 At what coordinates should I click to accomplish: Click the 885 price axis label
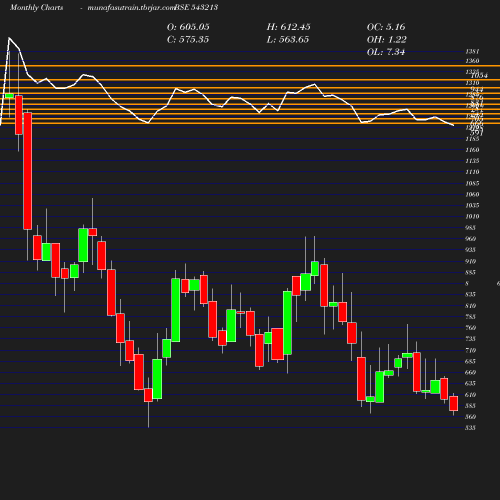pyautogui.click(x=470, y=272)
